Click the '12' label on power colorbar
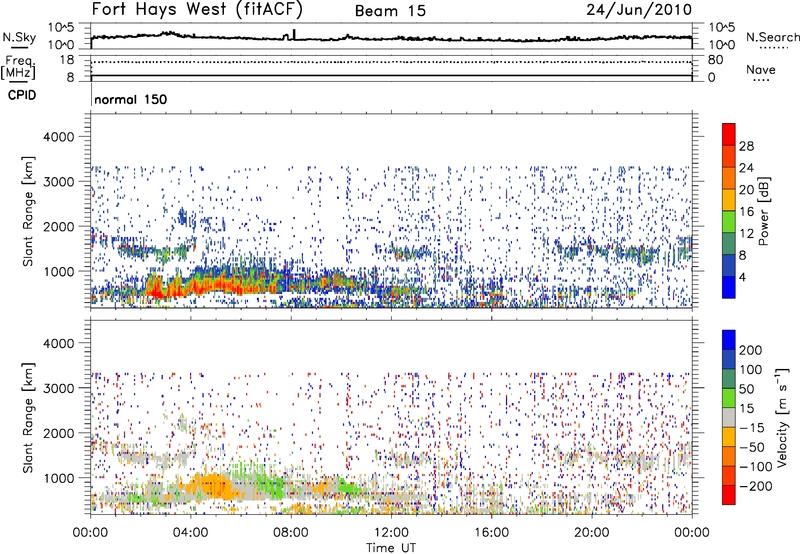 click(746, 234)
